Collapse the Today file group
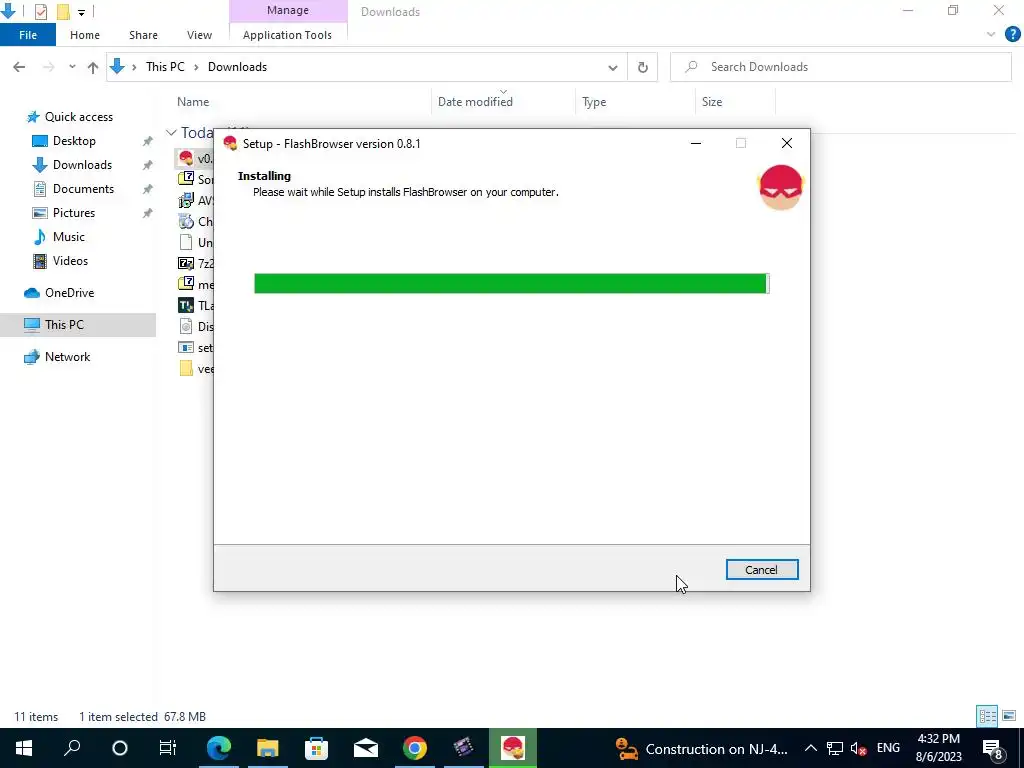The width and height of the screenshot is (1024, 768). tap(171, 133)
